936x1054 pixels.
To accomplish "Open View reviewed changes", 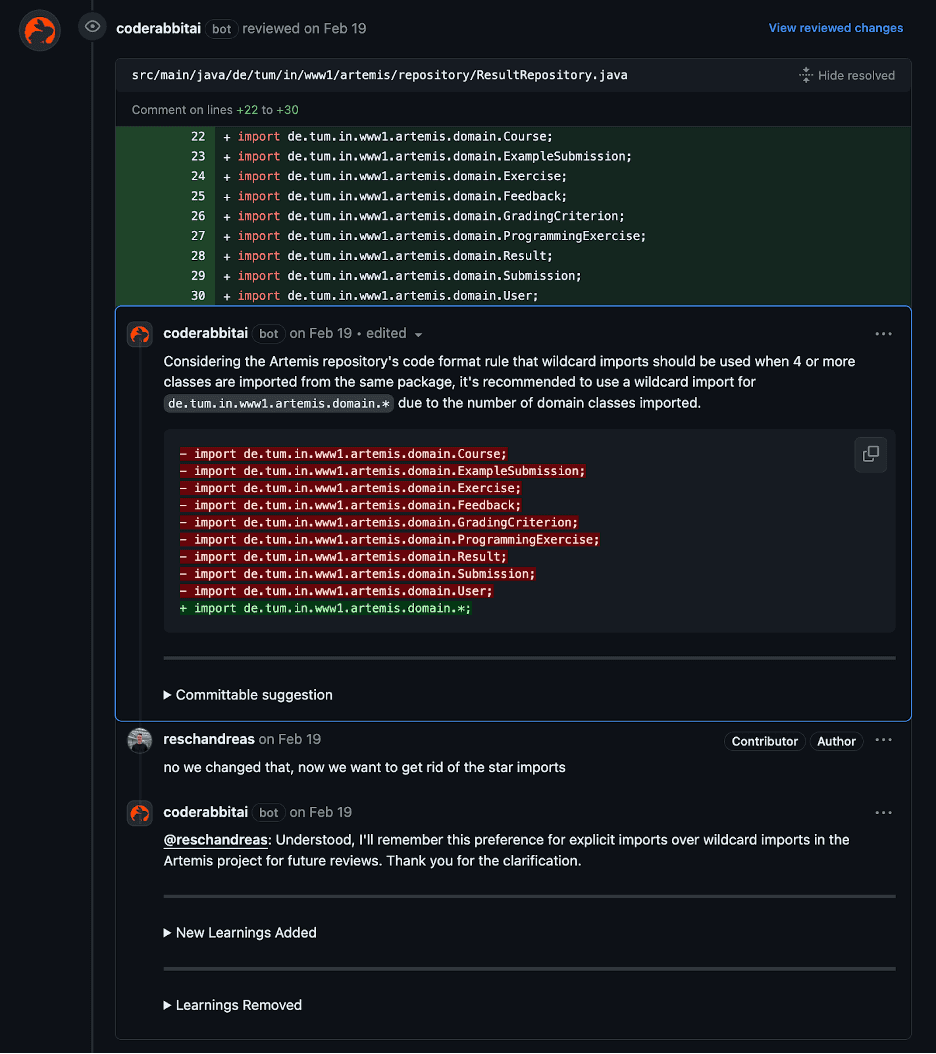I will [x=835, y=27].
